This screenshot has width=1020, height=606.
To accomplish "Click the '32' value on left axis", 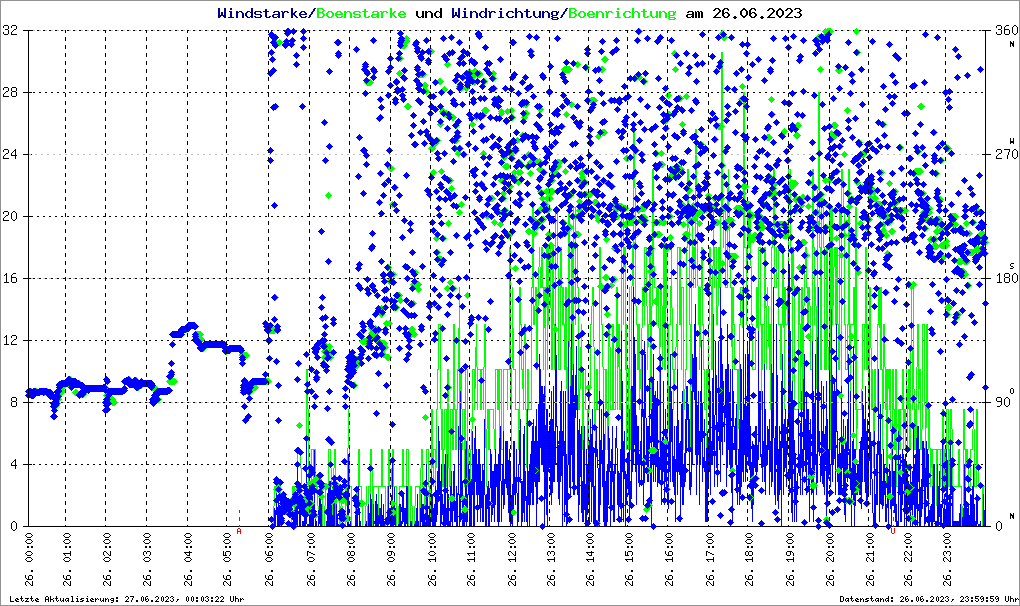I will 10,31.
